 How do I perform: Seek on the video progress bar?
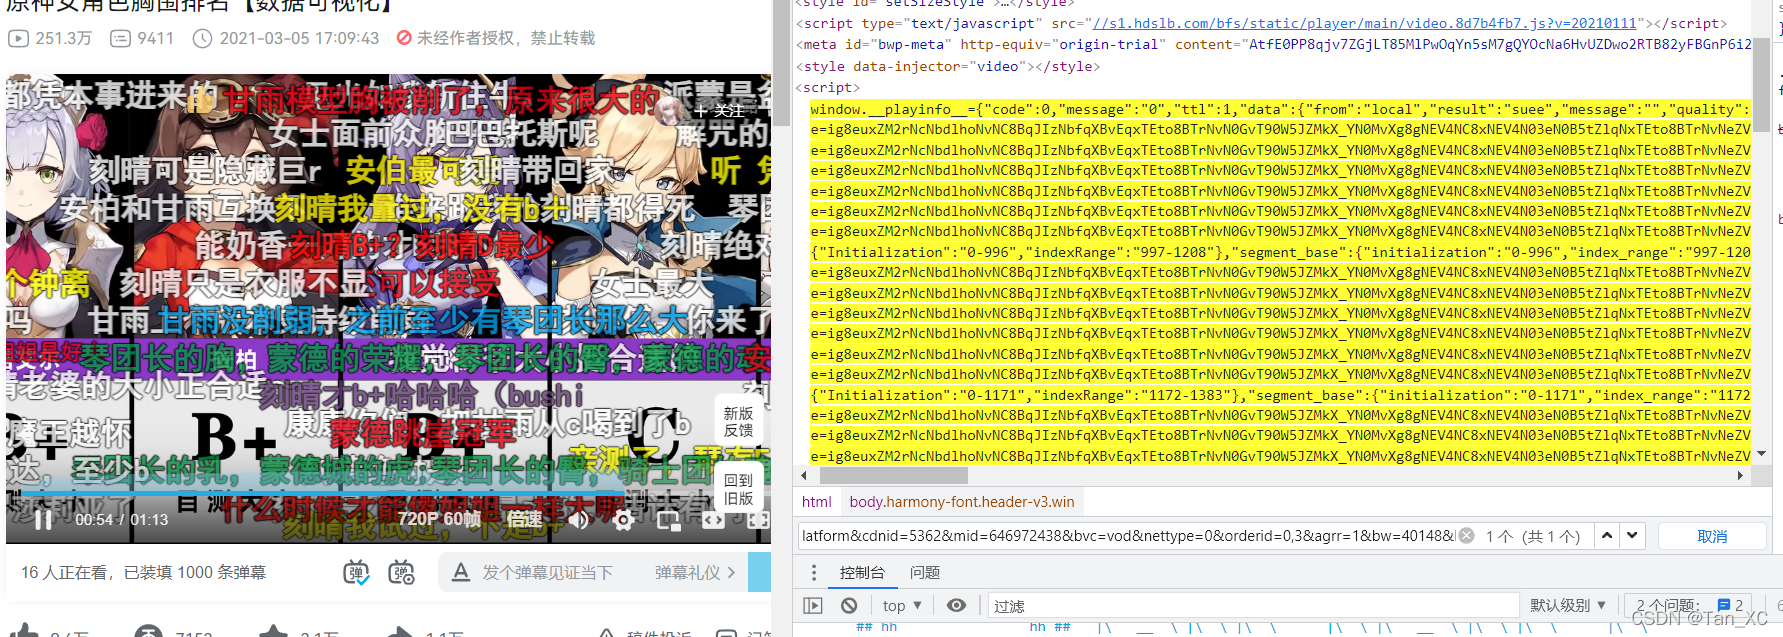click(388, 493)
